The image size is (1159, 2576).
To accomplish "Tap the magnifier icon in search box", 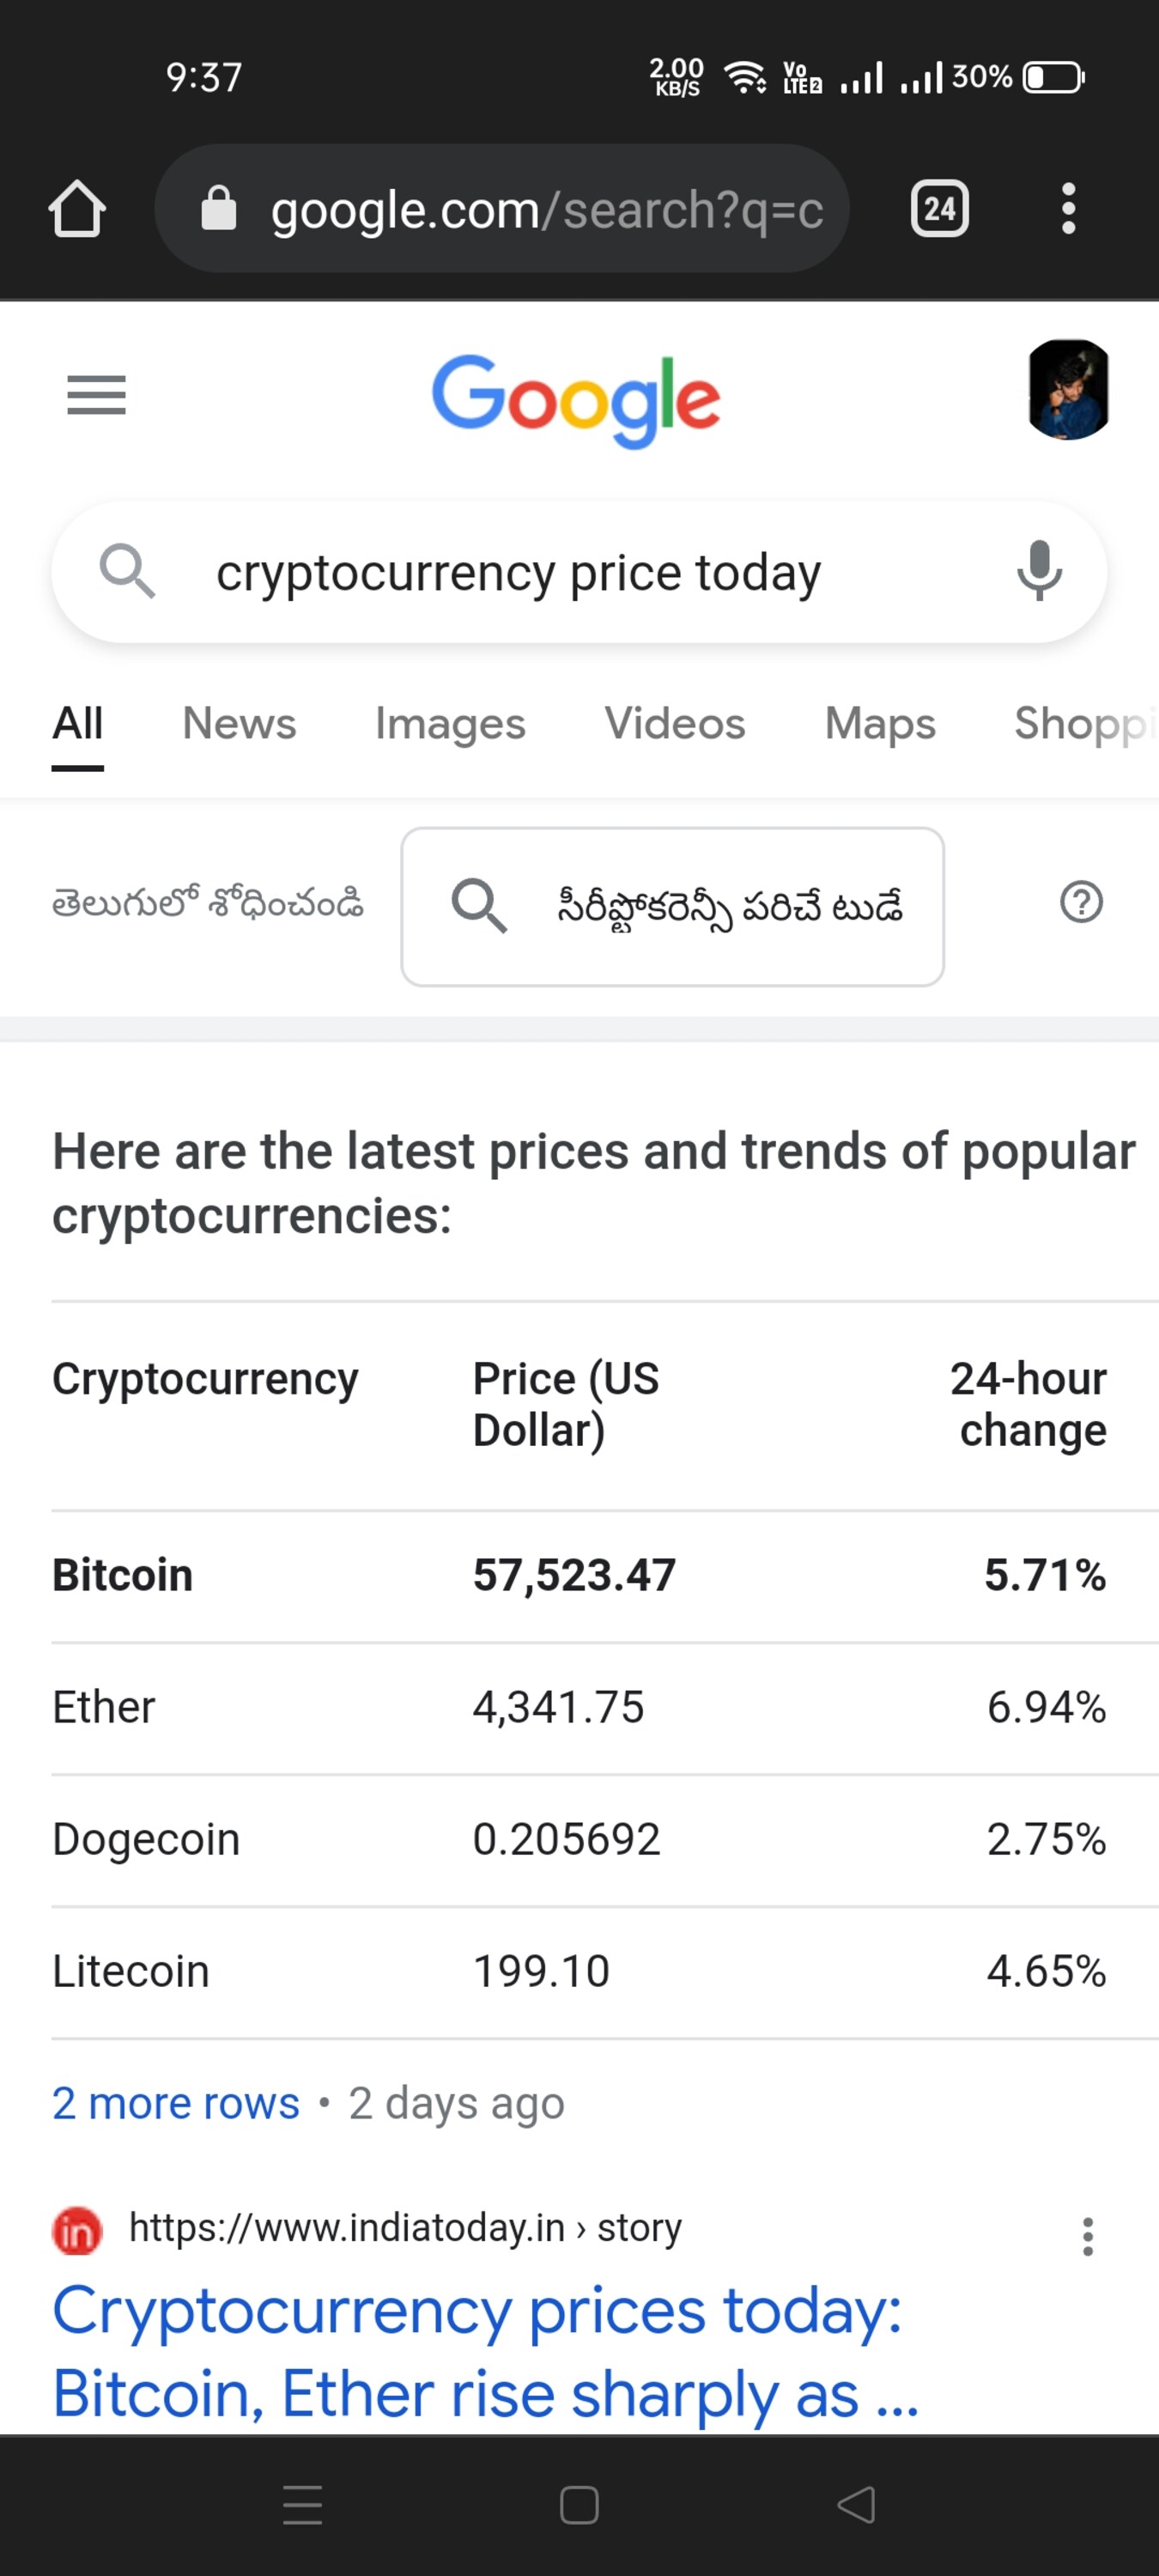I will (x=127, y=571).
